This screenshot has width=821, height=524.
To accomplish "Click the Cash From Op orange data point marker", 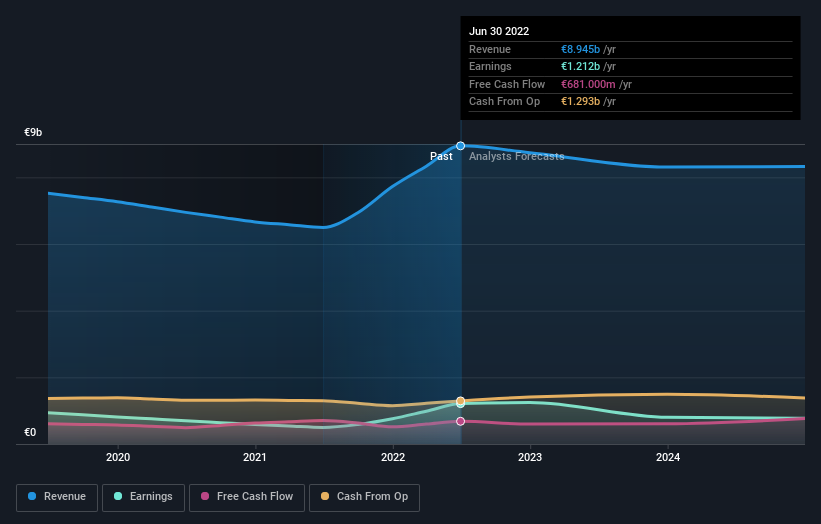I will 460,401.
